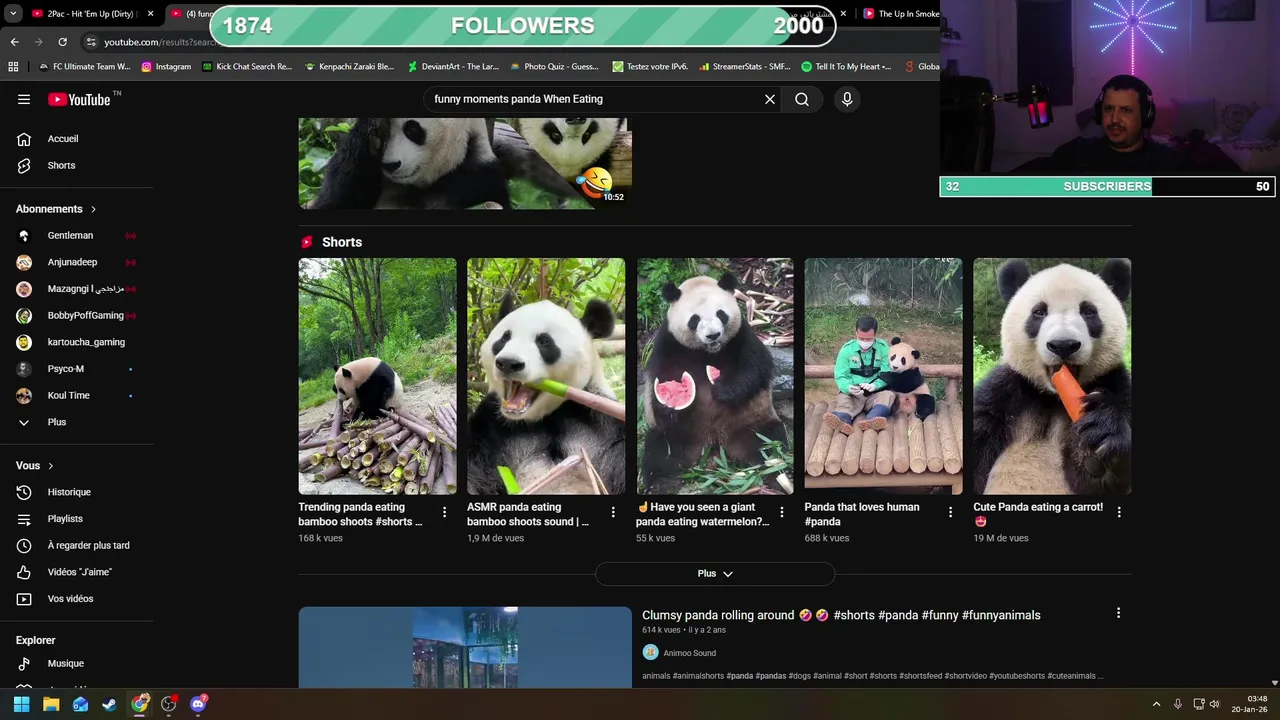Open the taskbar volume control
The height and width of the screenshot is (720, 1280).
tap(1216, 704)
